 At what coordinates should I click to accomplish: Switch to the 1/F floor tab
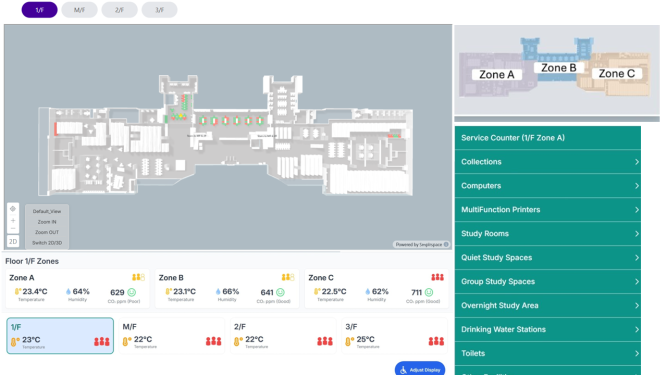(40, 10)
